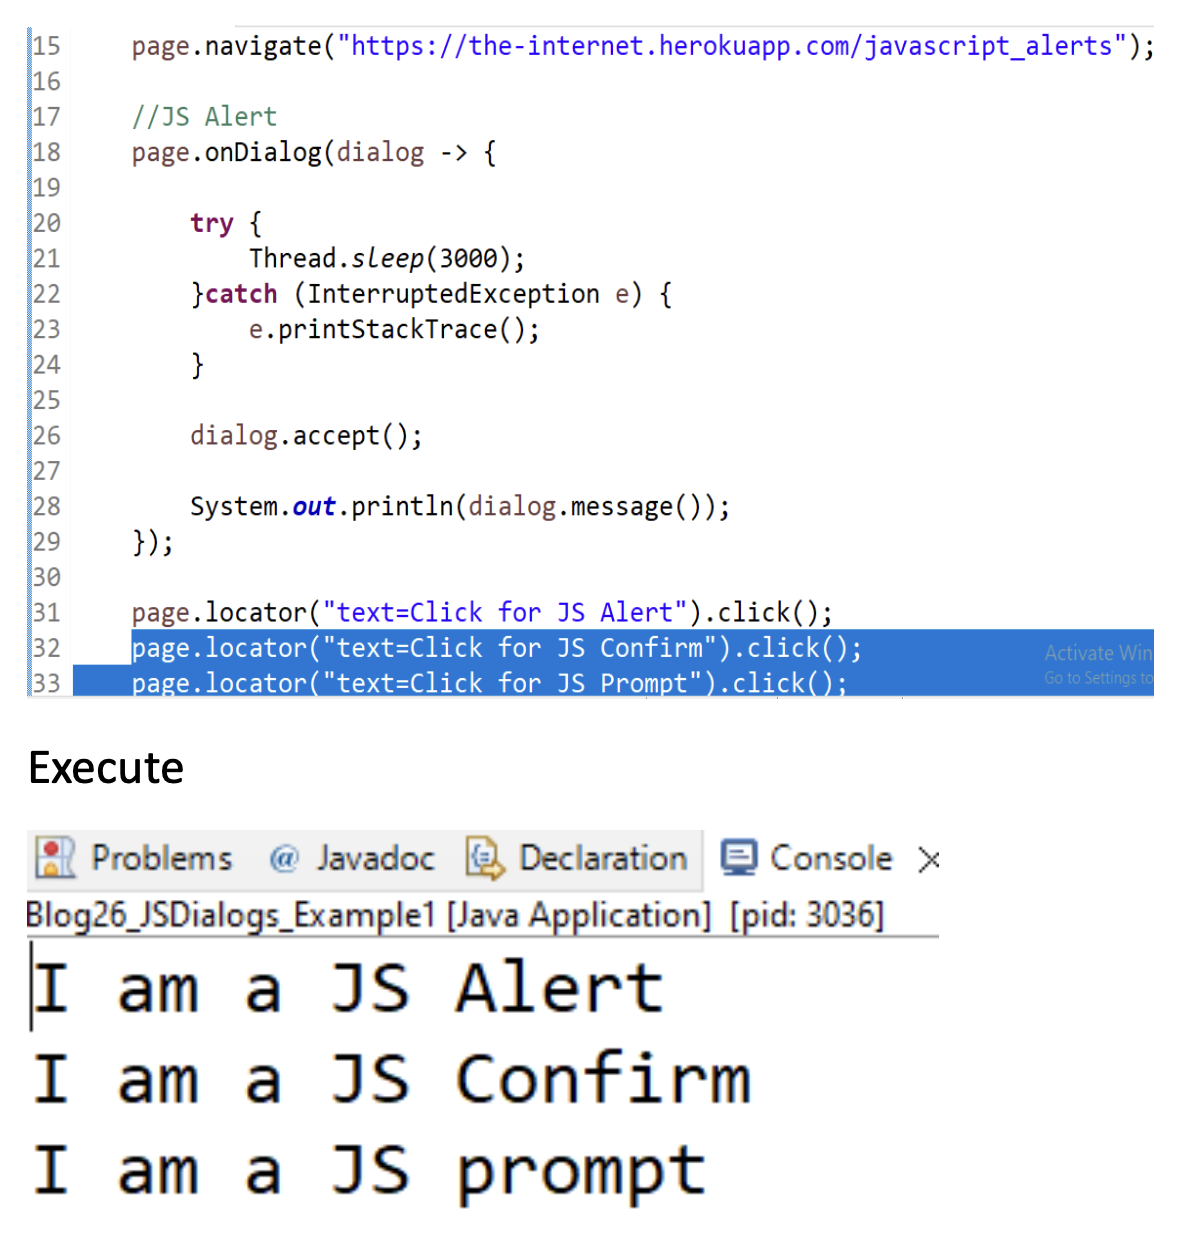Click the highlighted JS Confirm locator line
The width and height of the screenshot is (1198, 1234).
[496, 648]
